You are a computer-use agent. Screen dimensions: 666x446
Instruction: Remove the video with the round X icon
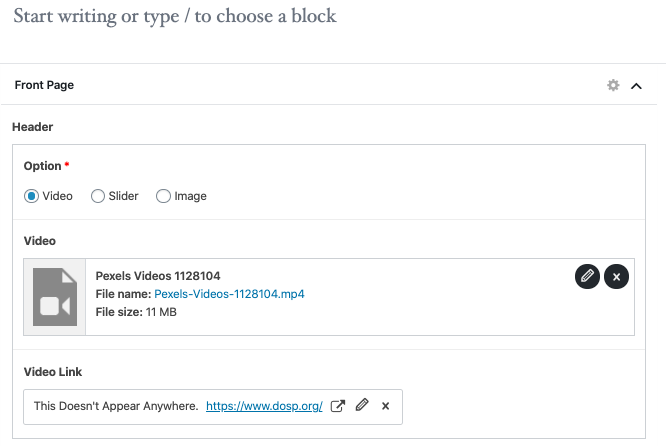pyautogui.click(x=617, y=276)
